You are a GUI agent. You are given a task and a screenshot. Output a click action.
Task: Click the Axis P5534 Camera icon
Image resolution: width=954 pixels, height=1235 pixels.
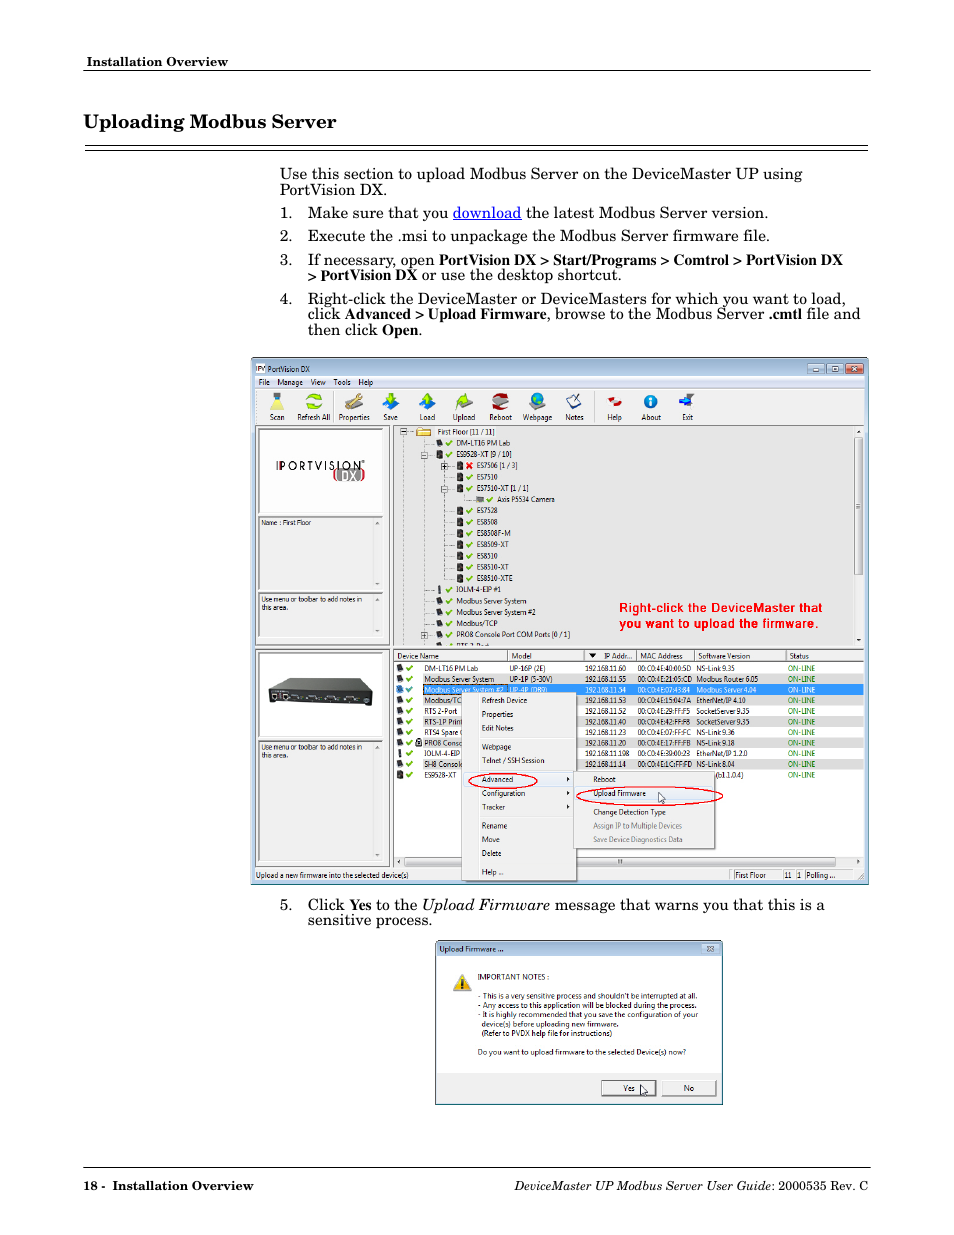(481, 499)
